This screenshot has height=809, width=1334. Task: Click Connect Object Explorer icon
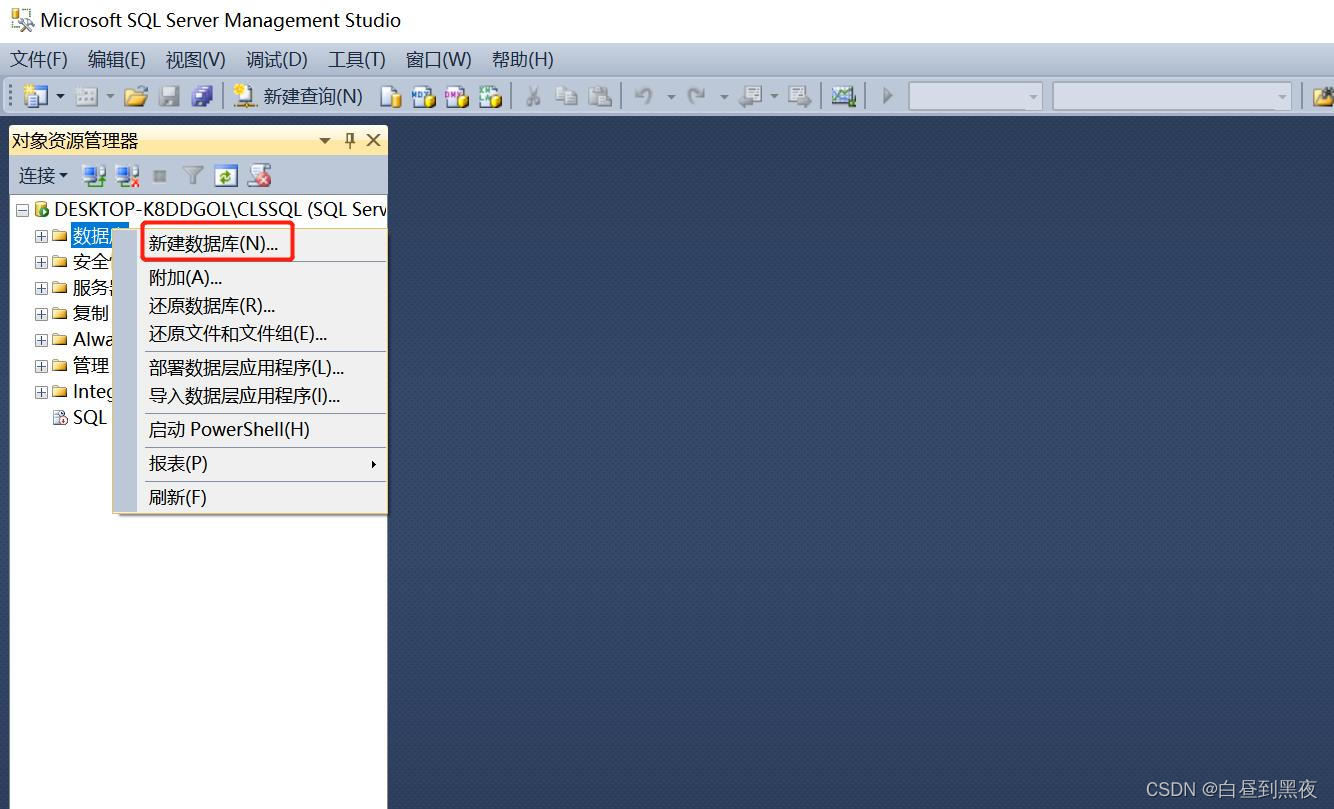pos(94,176)
